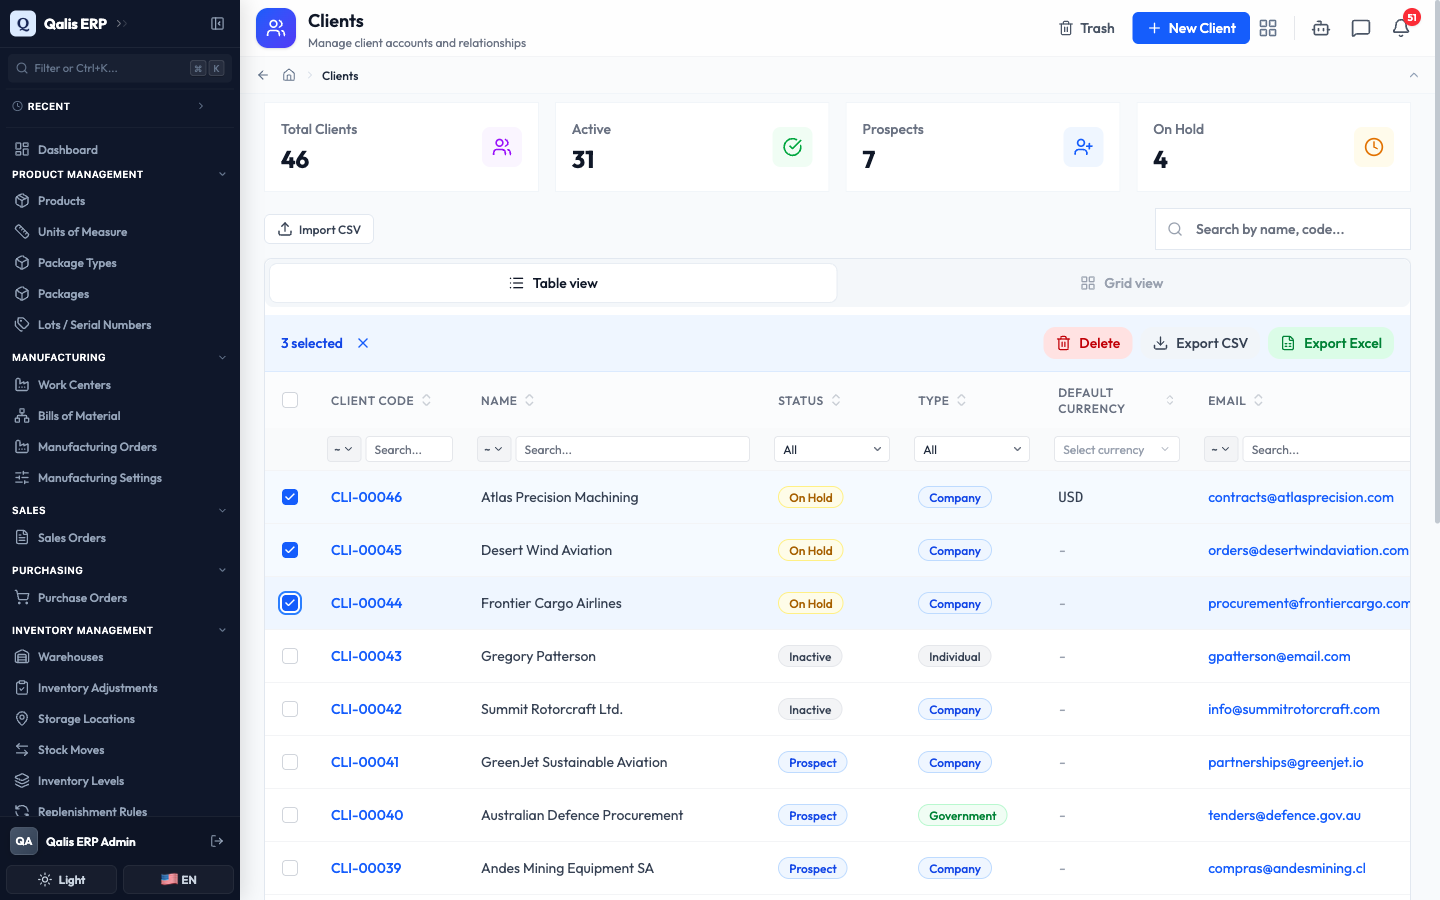Uncheck the CLI-00044 row checkbox
The image size is (1440, 900).
(290, 603)
